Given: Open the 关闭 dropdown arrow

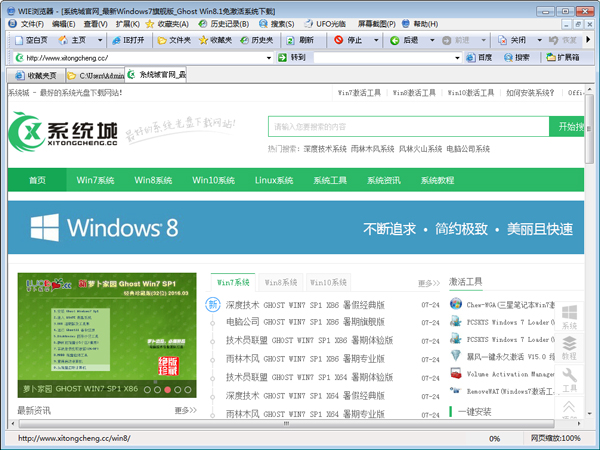Looking at the screenshot, I should click(x=539, y=40).
